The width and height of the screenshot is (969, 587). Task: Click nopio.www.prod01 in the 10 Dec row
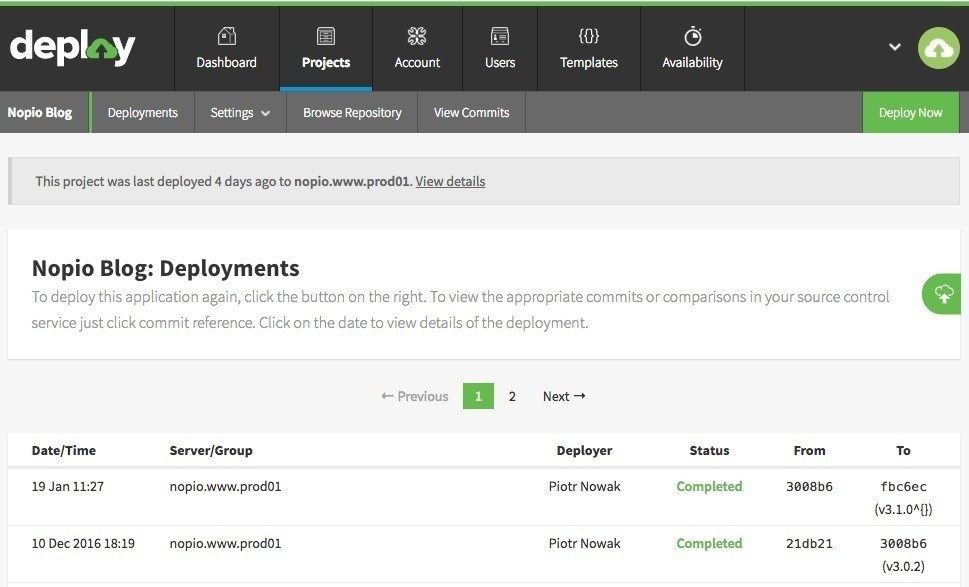[x=225, y=543]
